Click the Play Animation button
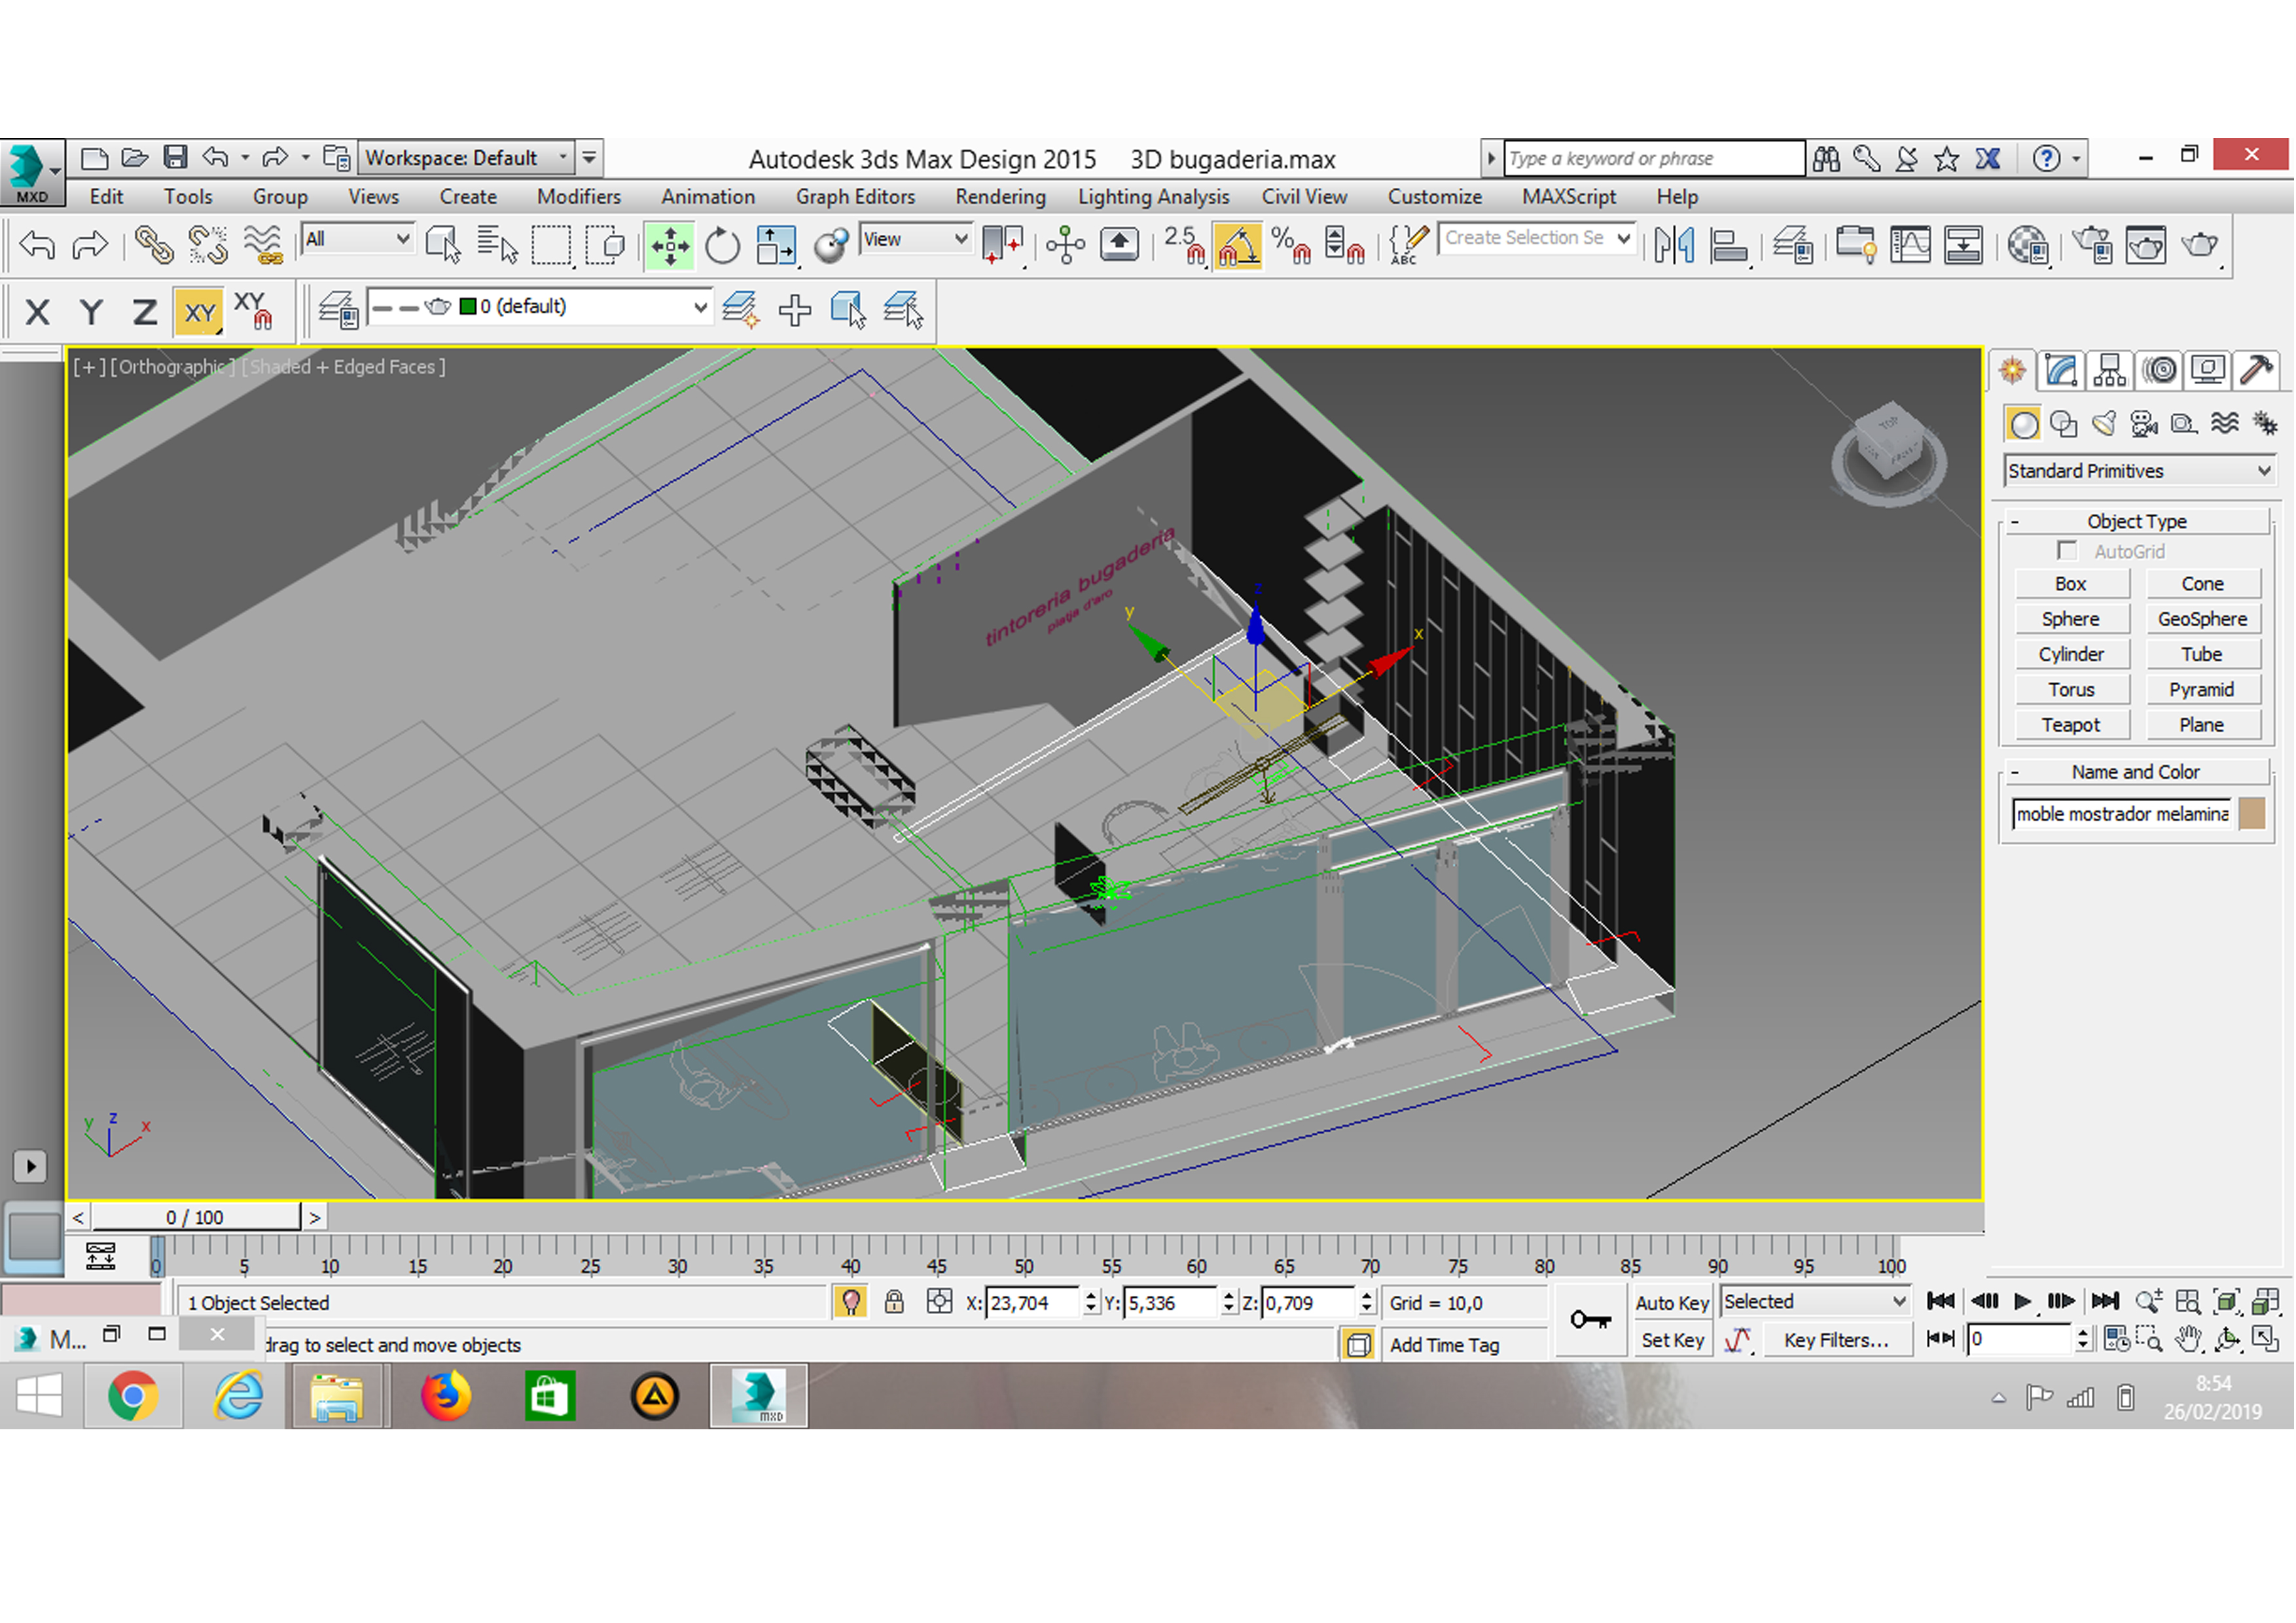This screenshot has height=1623, width=2296. point(2022,1301)
